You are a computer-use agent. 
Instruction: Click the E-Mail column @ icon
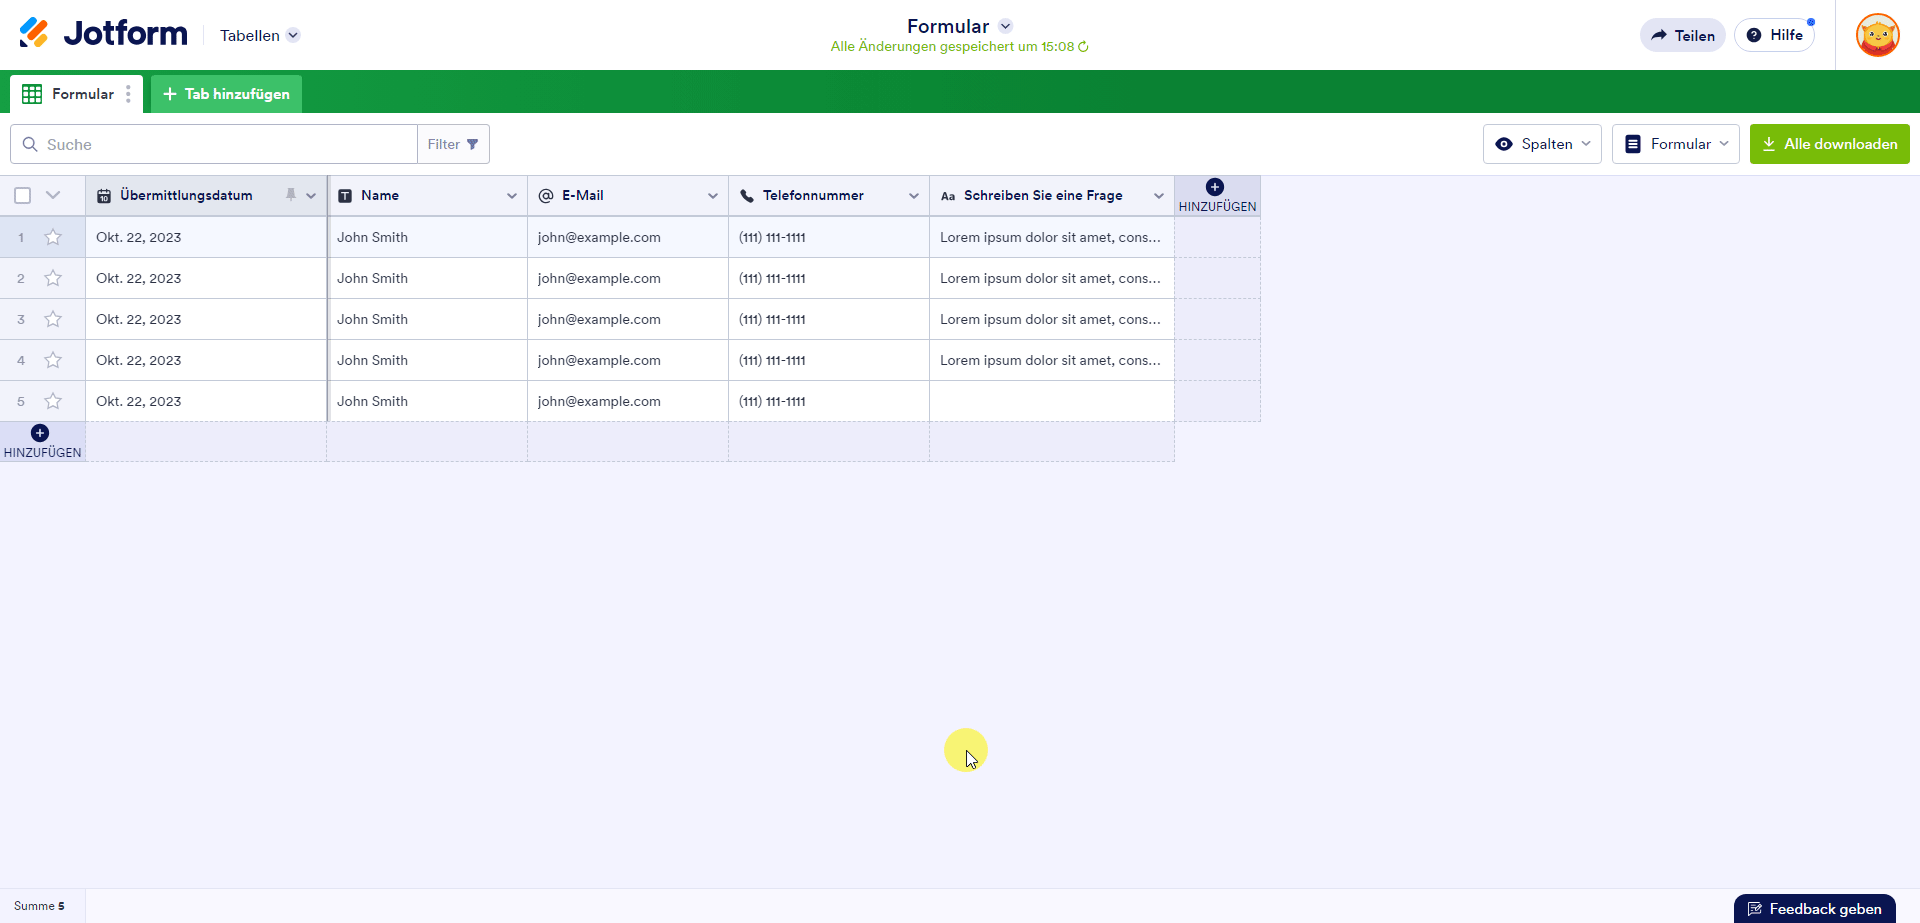546,196
